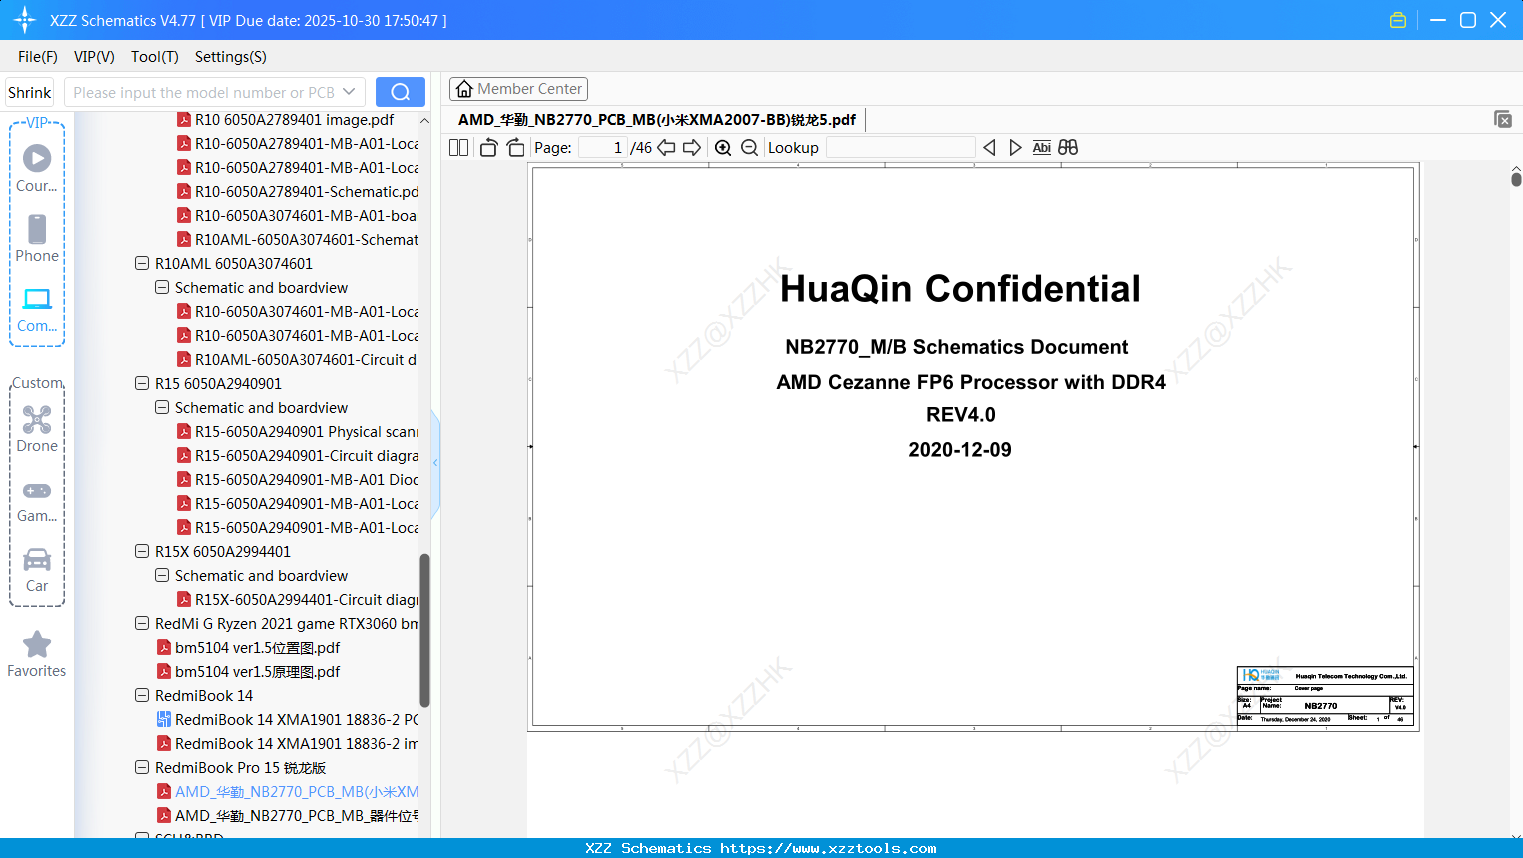Collapse the R15 6050A2940901 tree node
1523x858 pixels.
(x=142, y=384)
